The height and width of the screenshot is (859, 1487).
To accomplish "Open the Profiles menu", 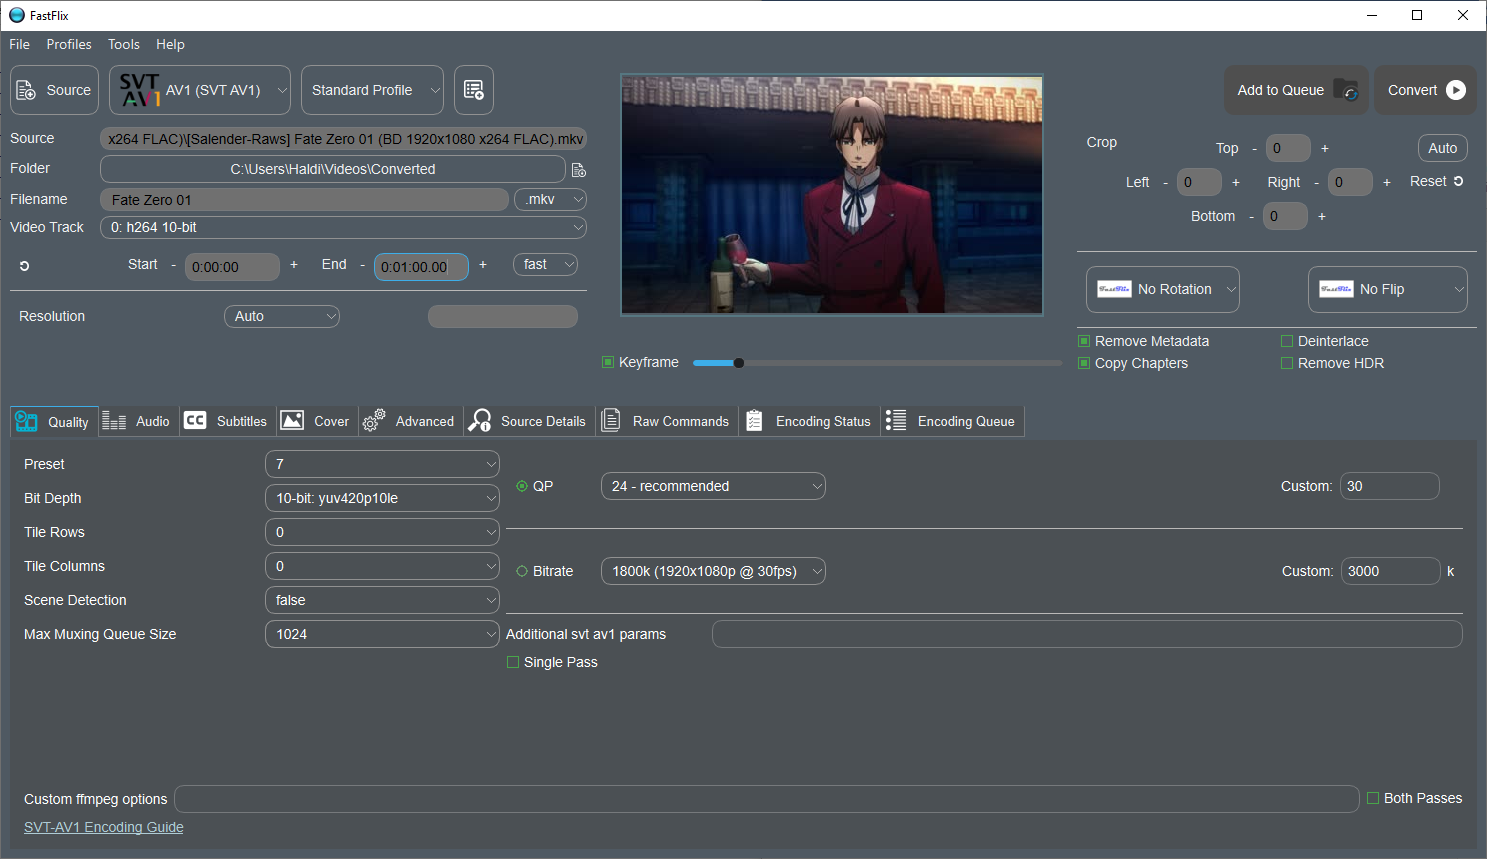I will coord(69,44).
